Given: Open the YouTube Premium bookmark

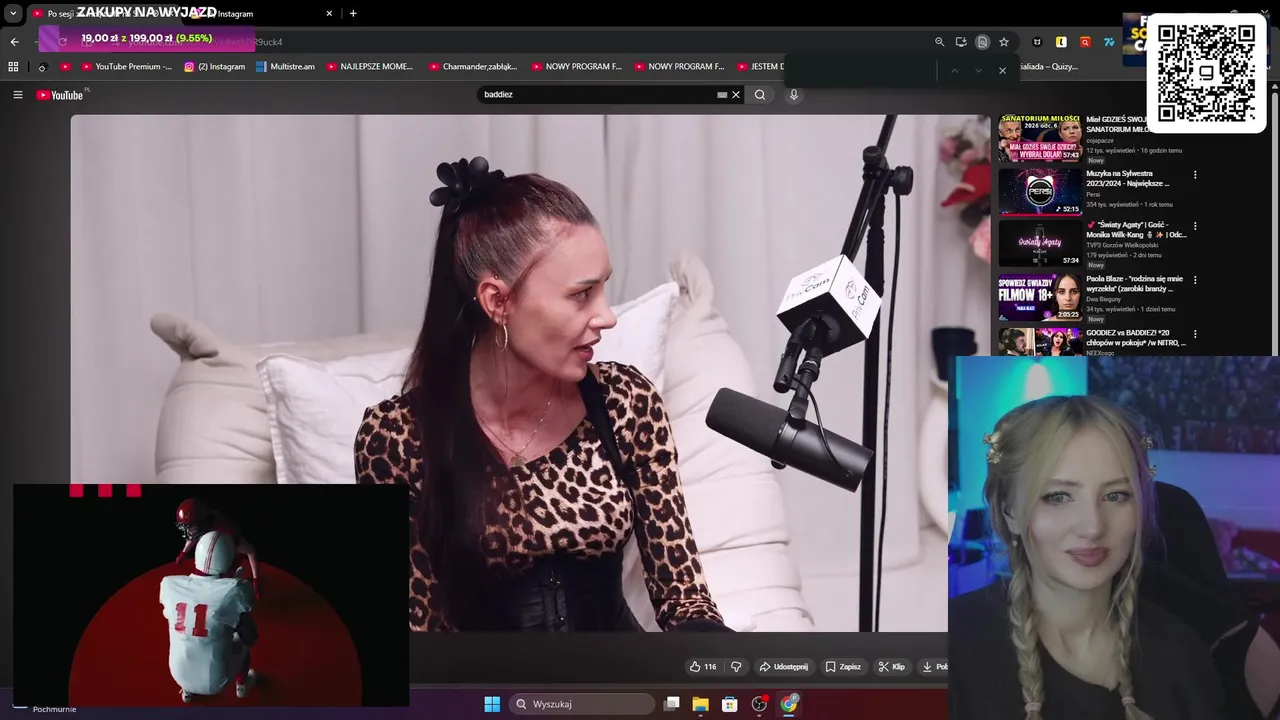Looking at the screenshot, I should point(126,67).
